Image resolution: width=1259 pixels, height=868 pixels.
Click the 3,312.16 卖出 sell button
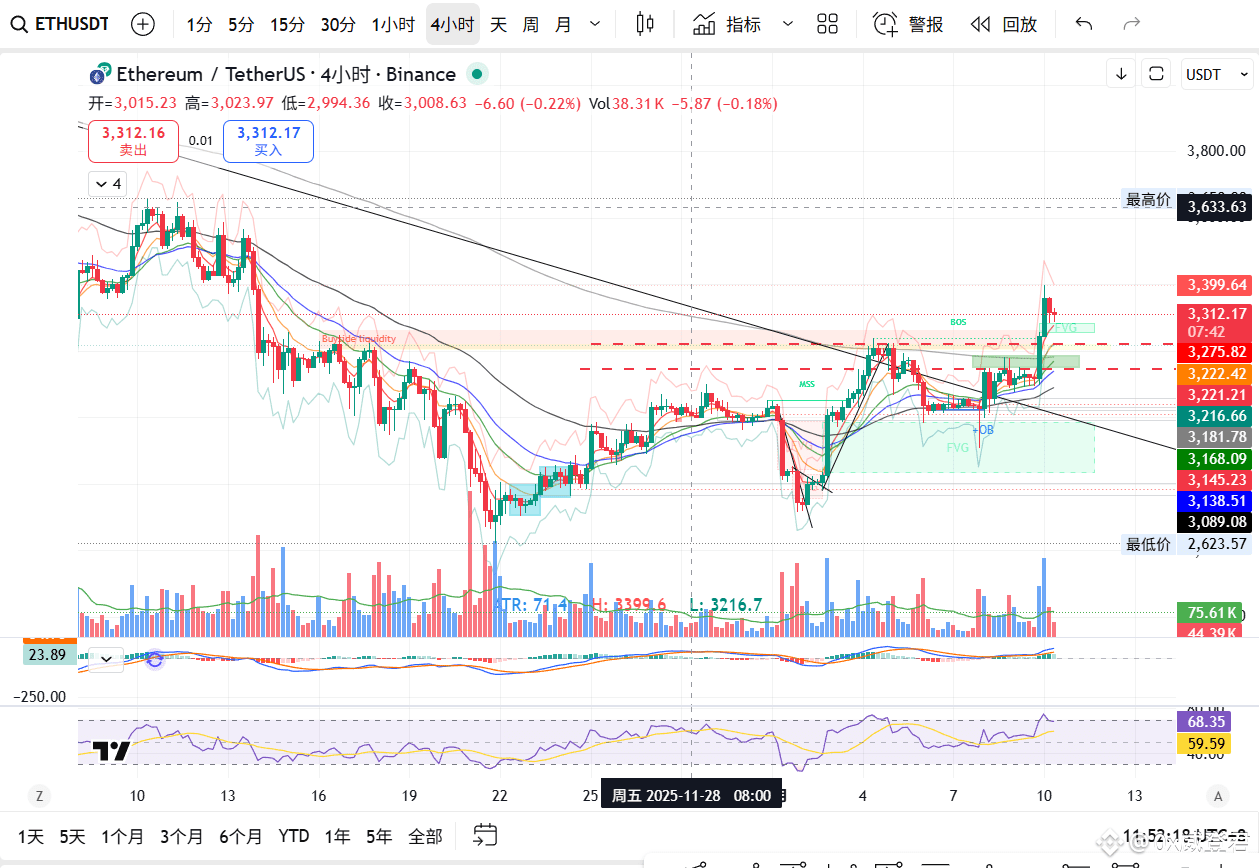coord(133,141)
